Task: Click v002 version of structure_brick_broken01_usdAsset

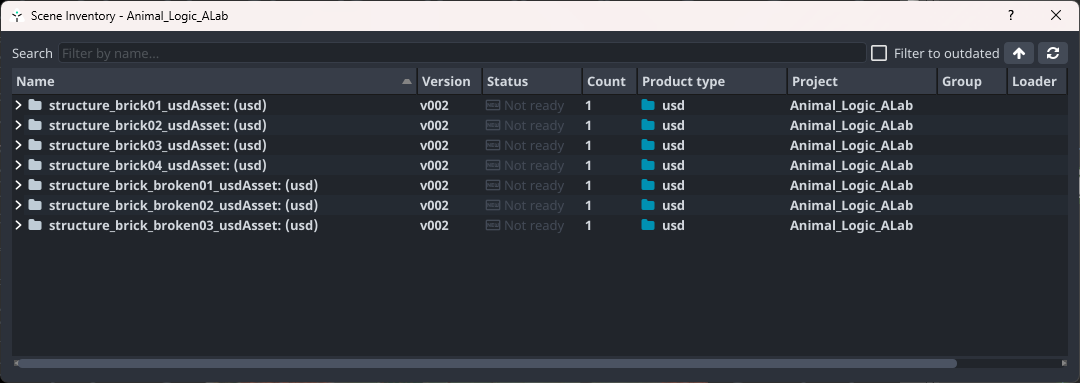Action: pyautogui.click(x=435, y=185)
